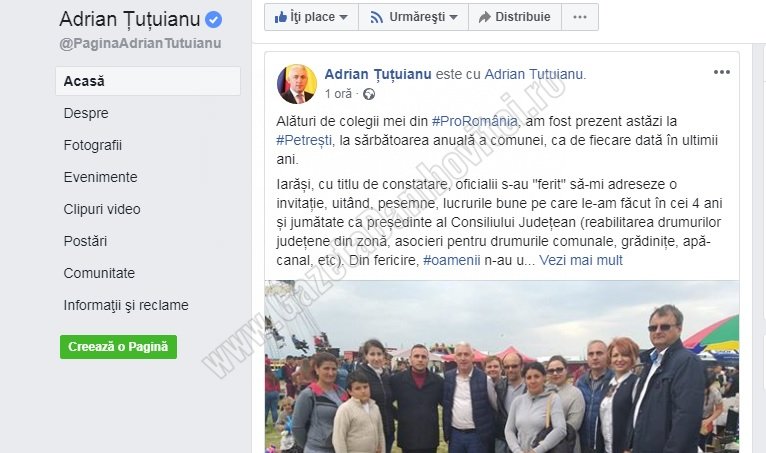Open the Despre section
Screen dimensions: 766x453
pos(86,113)
